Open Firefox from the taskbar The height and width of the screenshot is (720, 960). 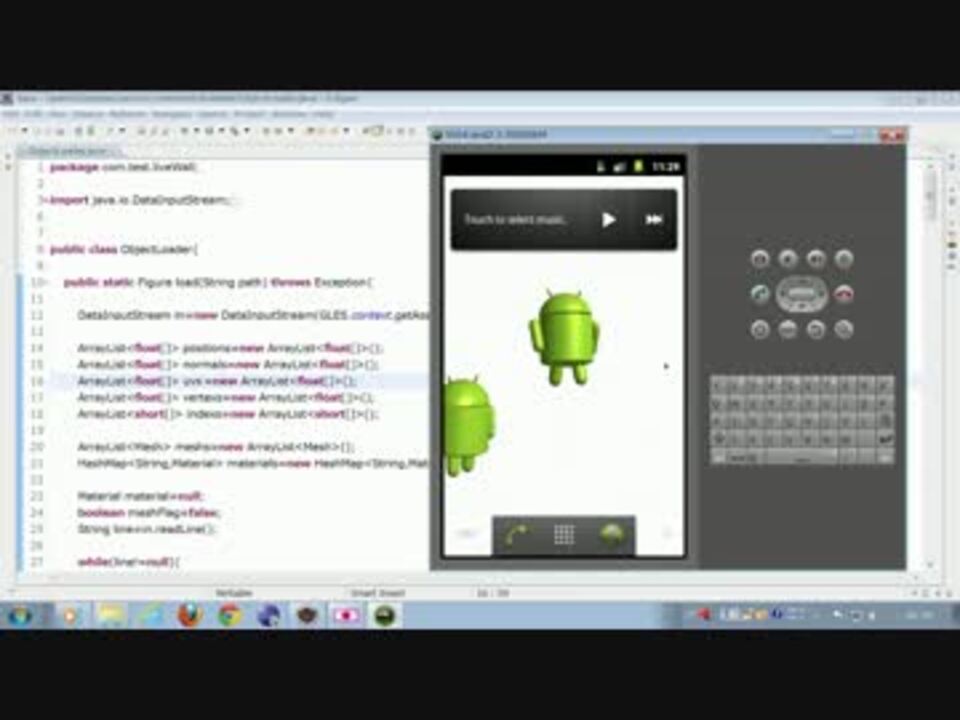tap(190, 615)
